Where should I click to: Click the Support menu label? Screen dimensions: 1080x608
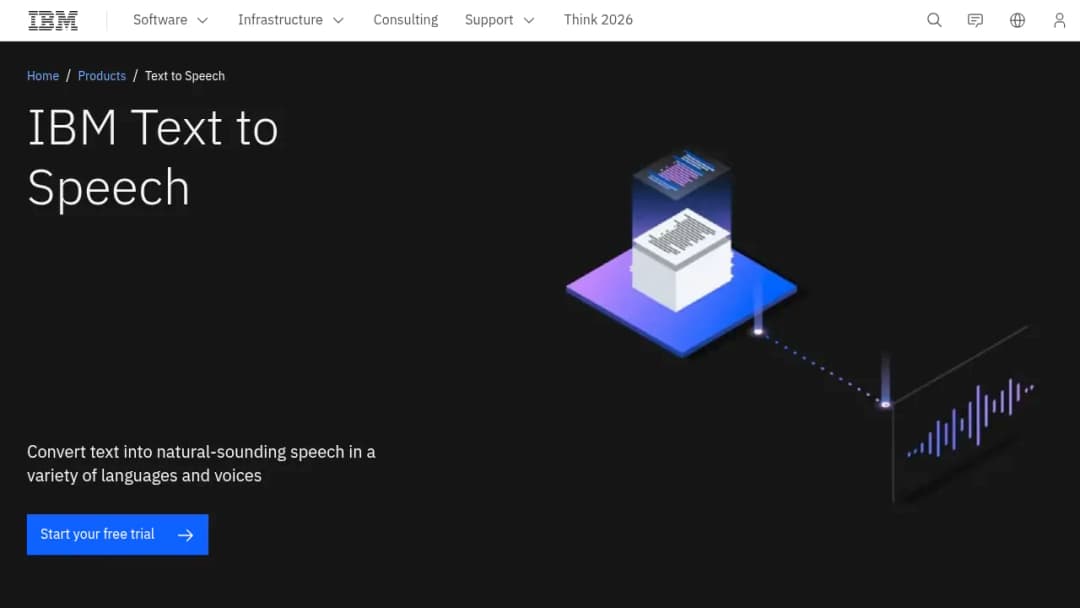tap(489, 20)
